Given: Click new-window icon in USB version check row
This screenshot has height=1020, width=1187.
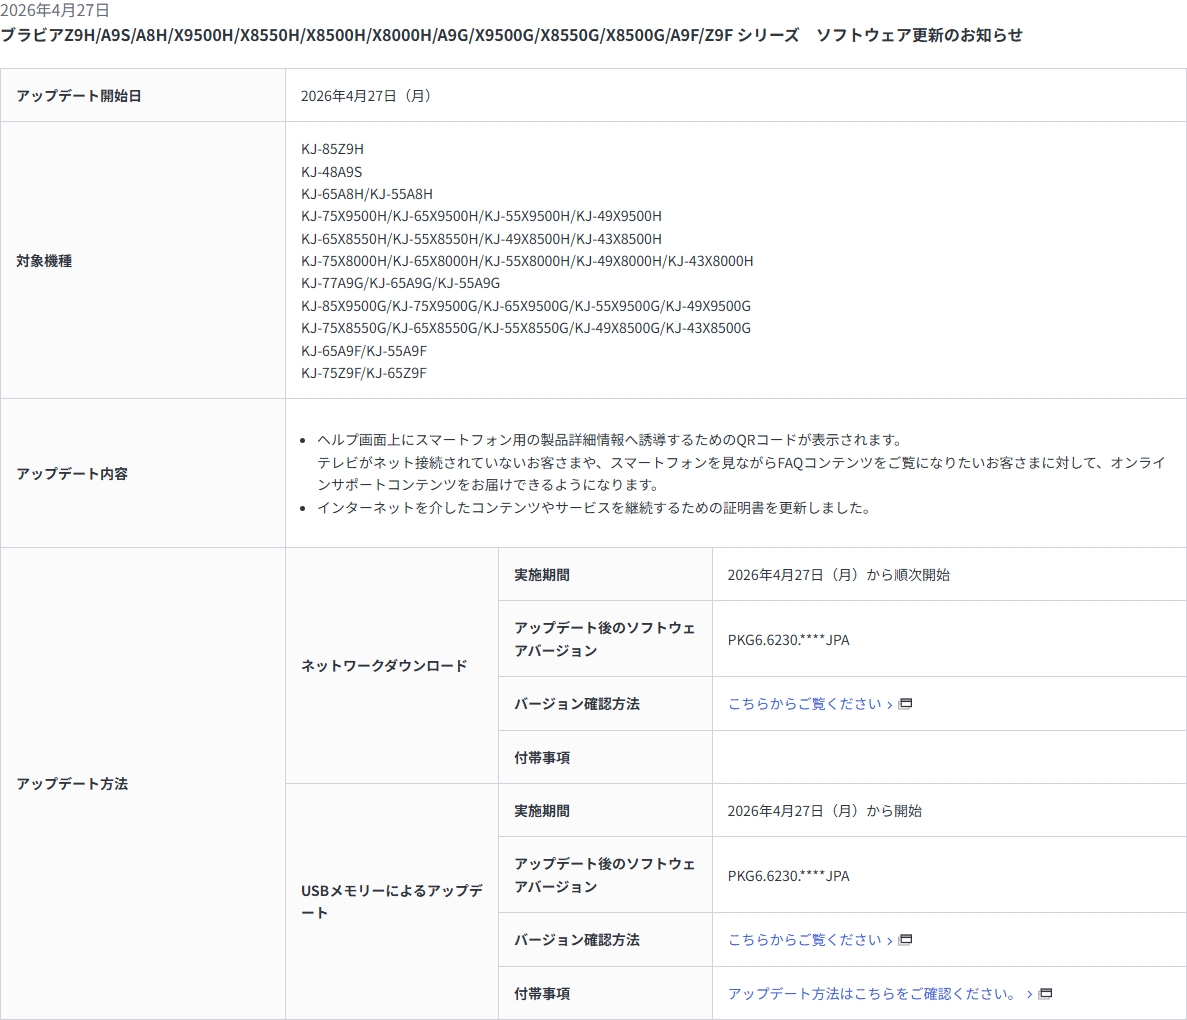Looking at the screenshot, I should 906,940.
